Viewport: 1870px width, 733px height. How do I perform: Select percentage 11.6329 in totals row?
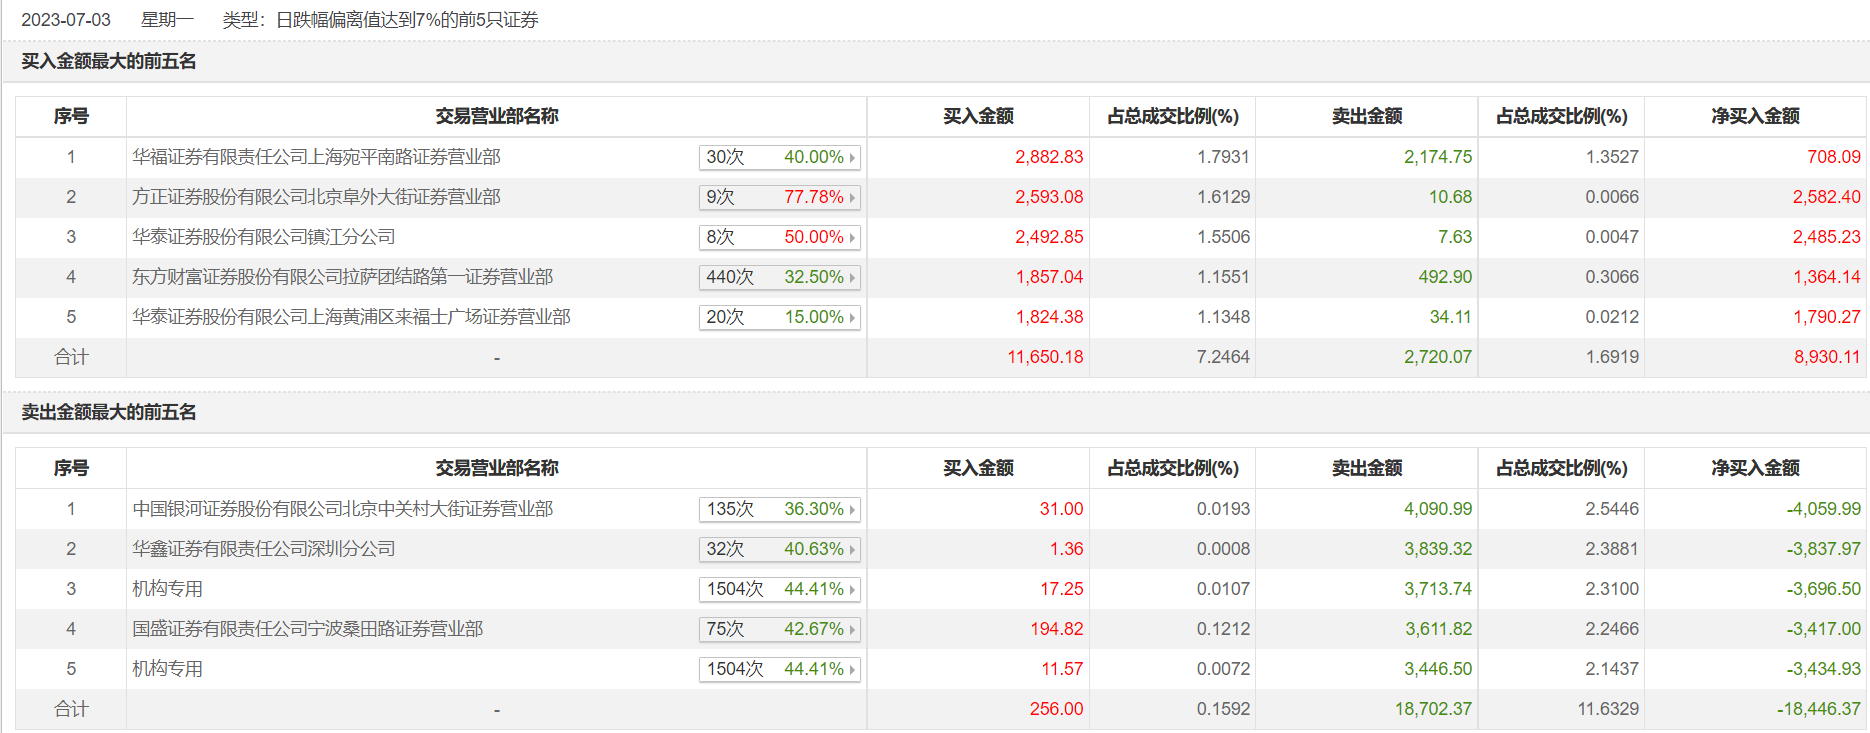point(1608,709)
